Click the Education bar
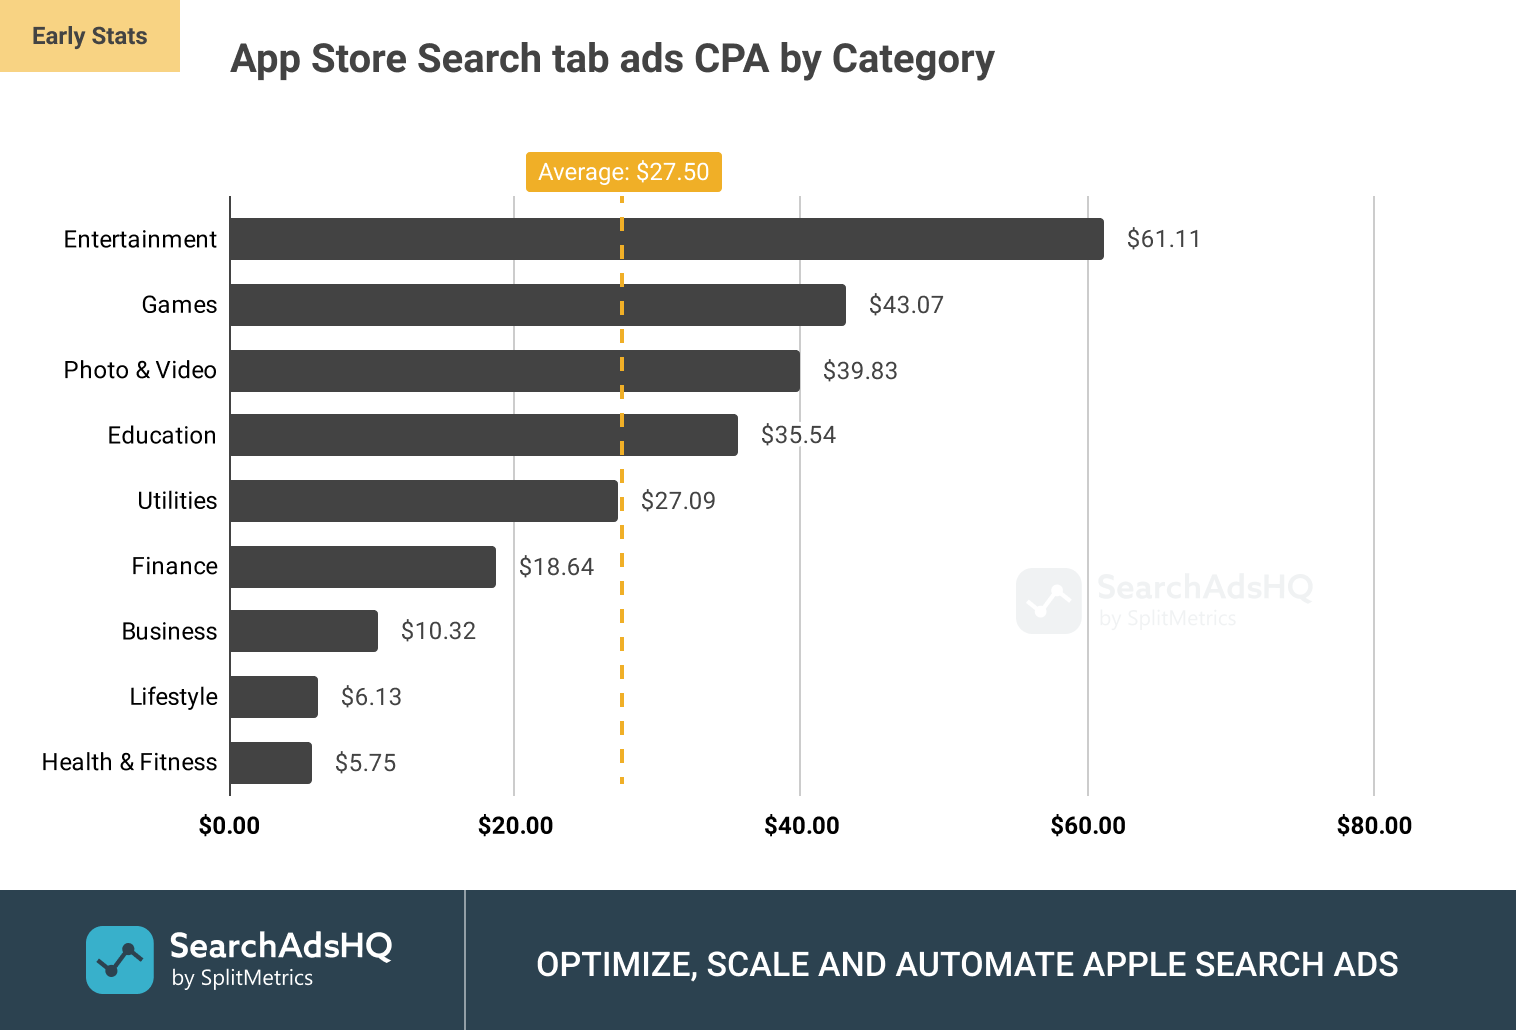The width and height of the screenshot is (1516, 1030). coord(483,435)
